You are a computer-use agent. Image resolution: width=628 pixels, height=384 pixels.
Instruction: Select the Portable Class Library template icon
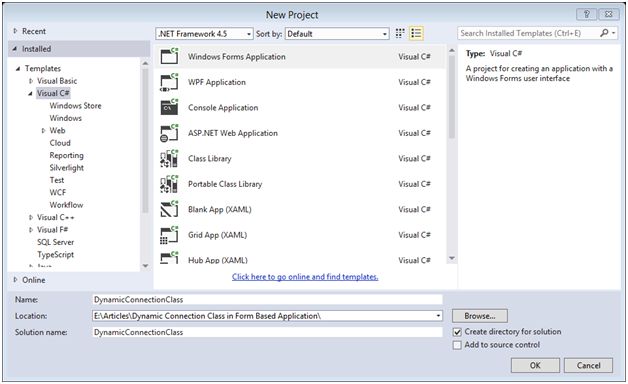[169, 184]
